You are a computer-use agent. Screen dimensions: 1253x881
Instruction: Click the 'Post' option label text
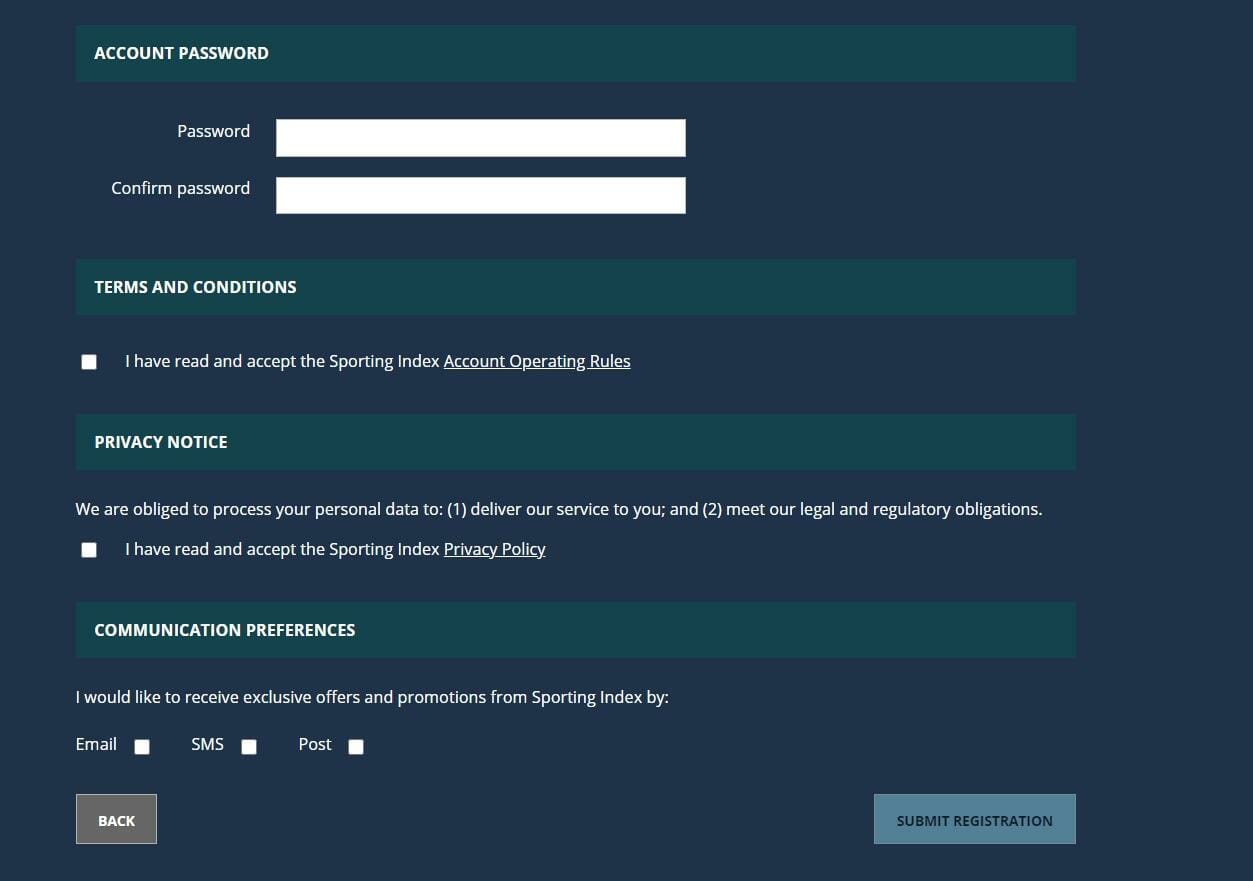click(x=314, y=744)
